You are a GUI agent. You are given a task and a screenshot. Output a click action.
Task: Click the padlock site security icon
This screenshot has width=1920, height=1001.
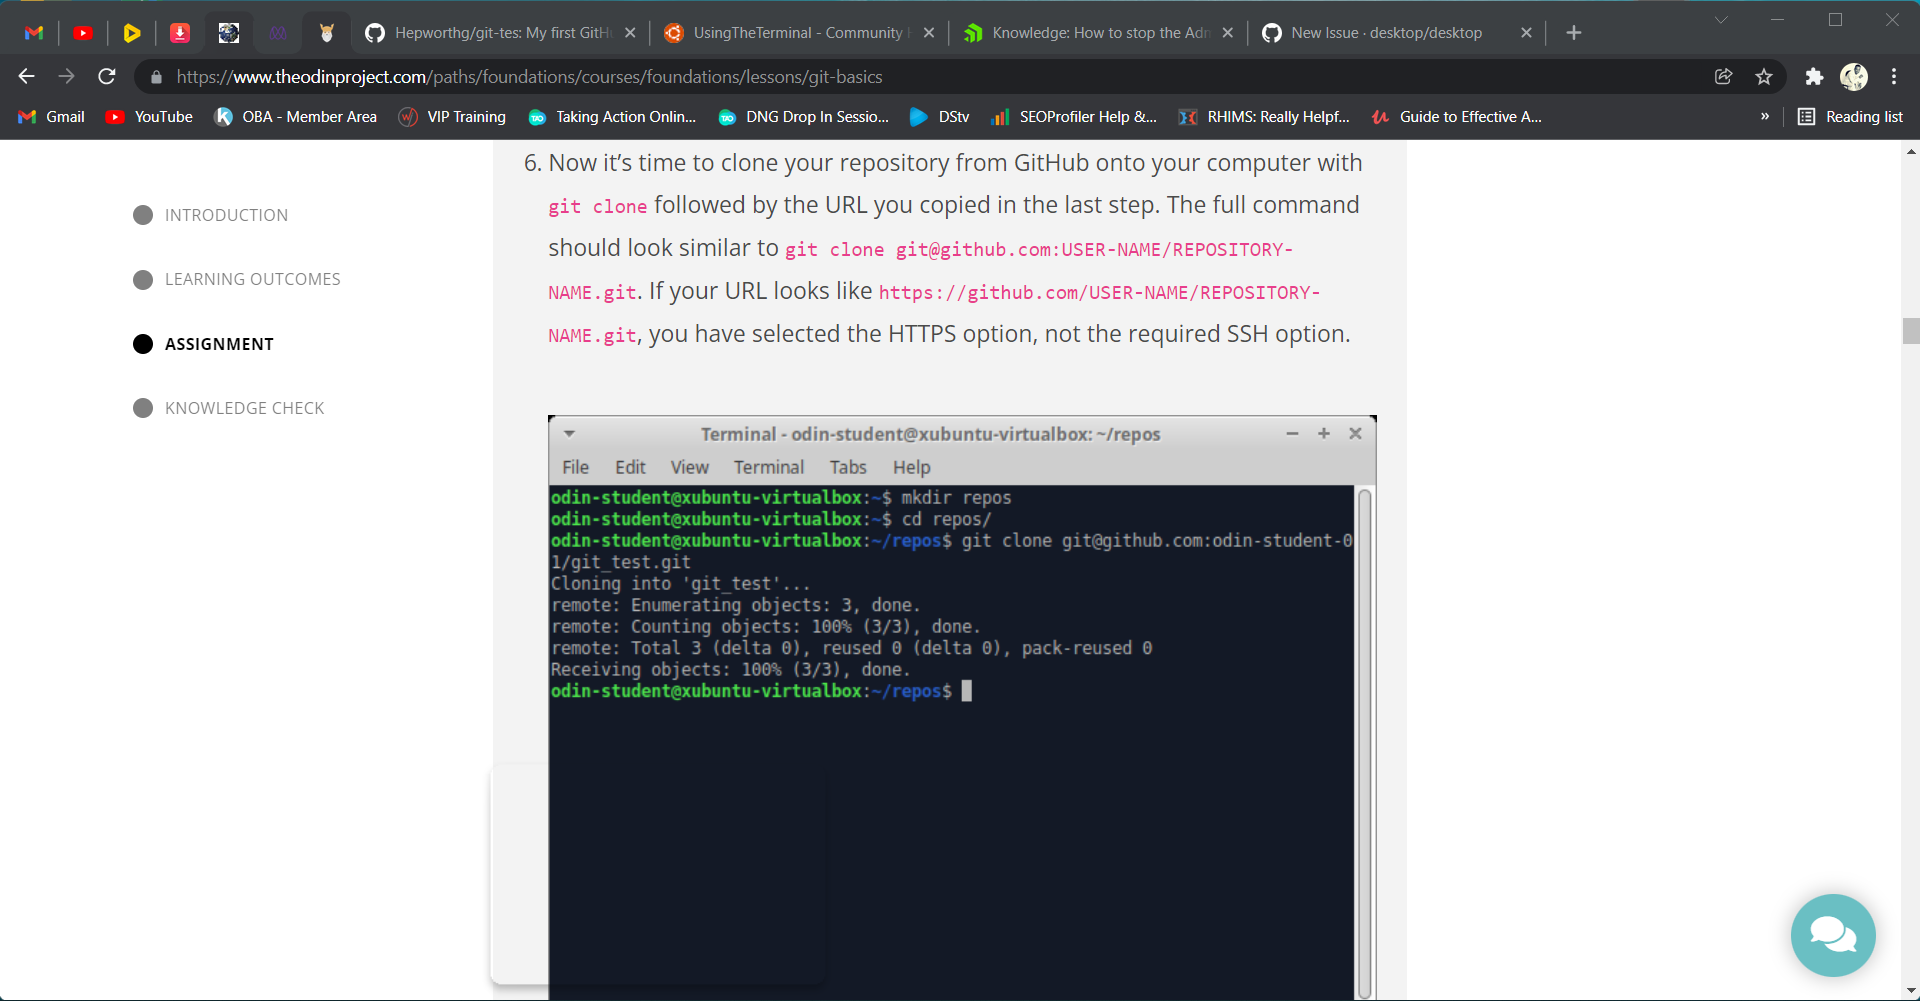[156, 76]
